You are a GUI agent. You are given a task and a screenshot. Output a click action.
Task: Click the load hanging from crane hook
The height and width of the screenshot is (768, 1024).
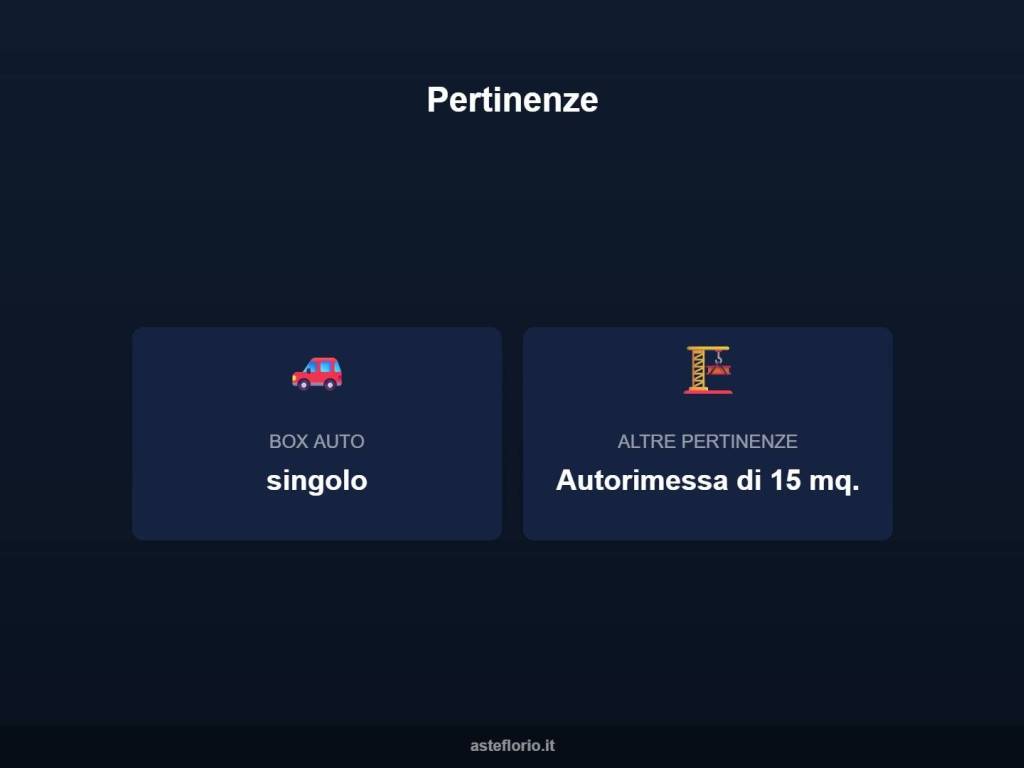click(718, 370)
